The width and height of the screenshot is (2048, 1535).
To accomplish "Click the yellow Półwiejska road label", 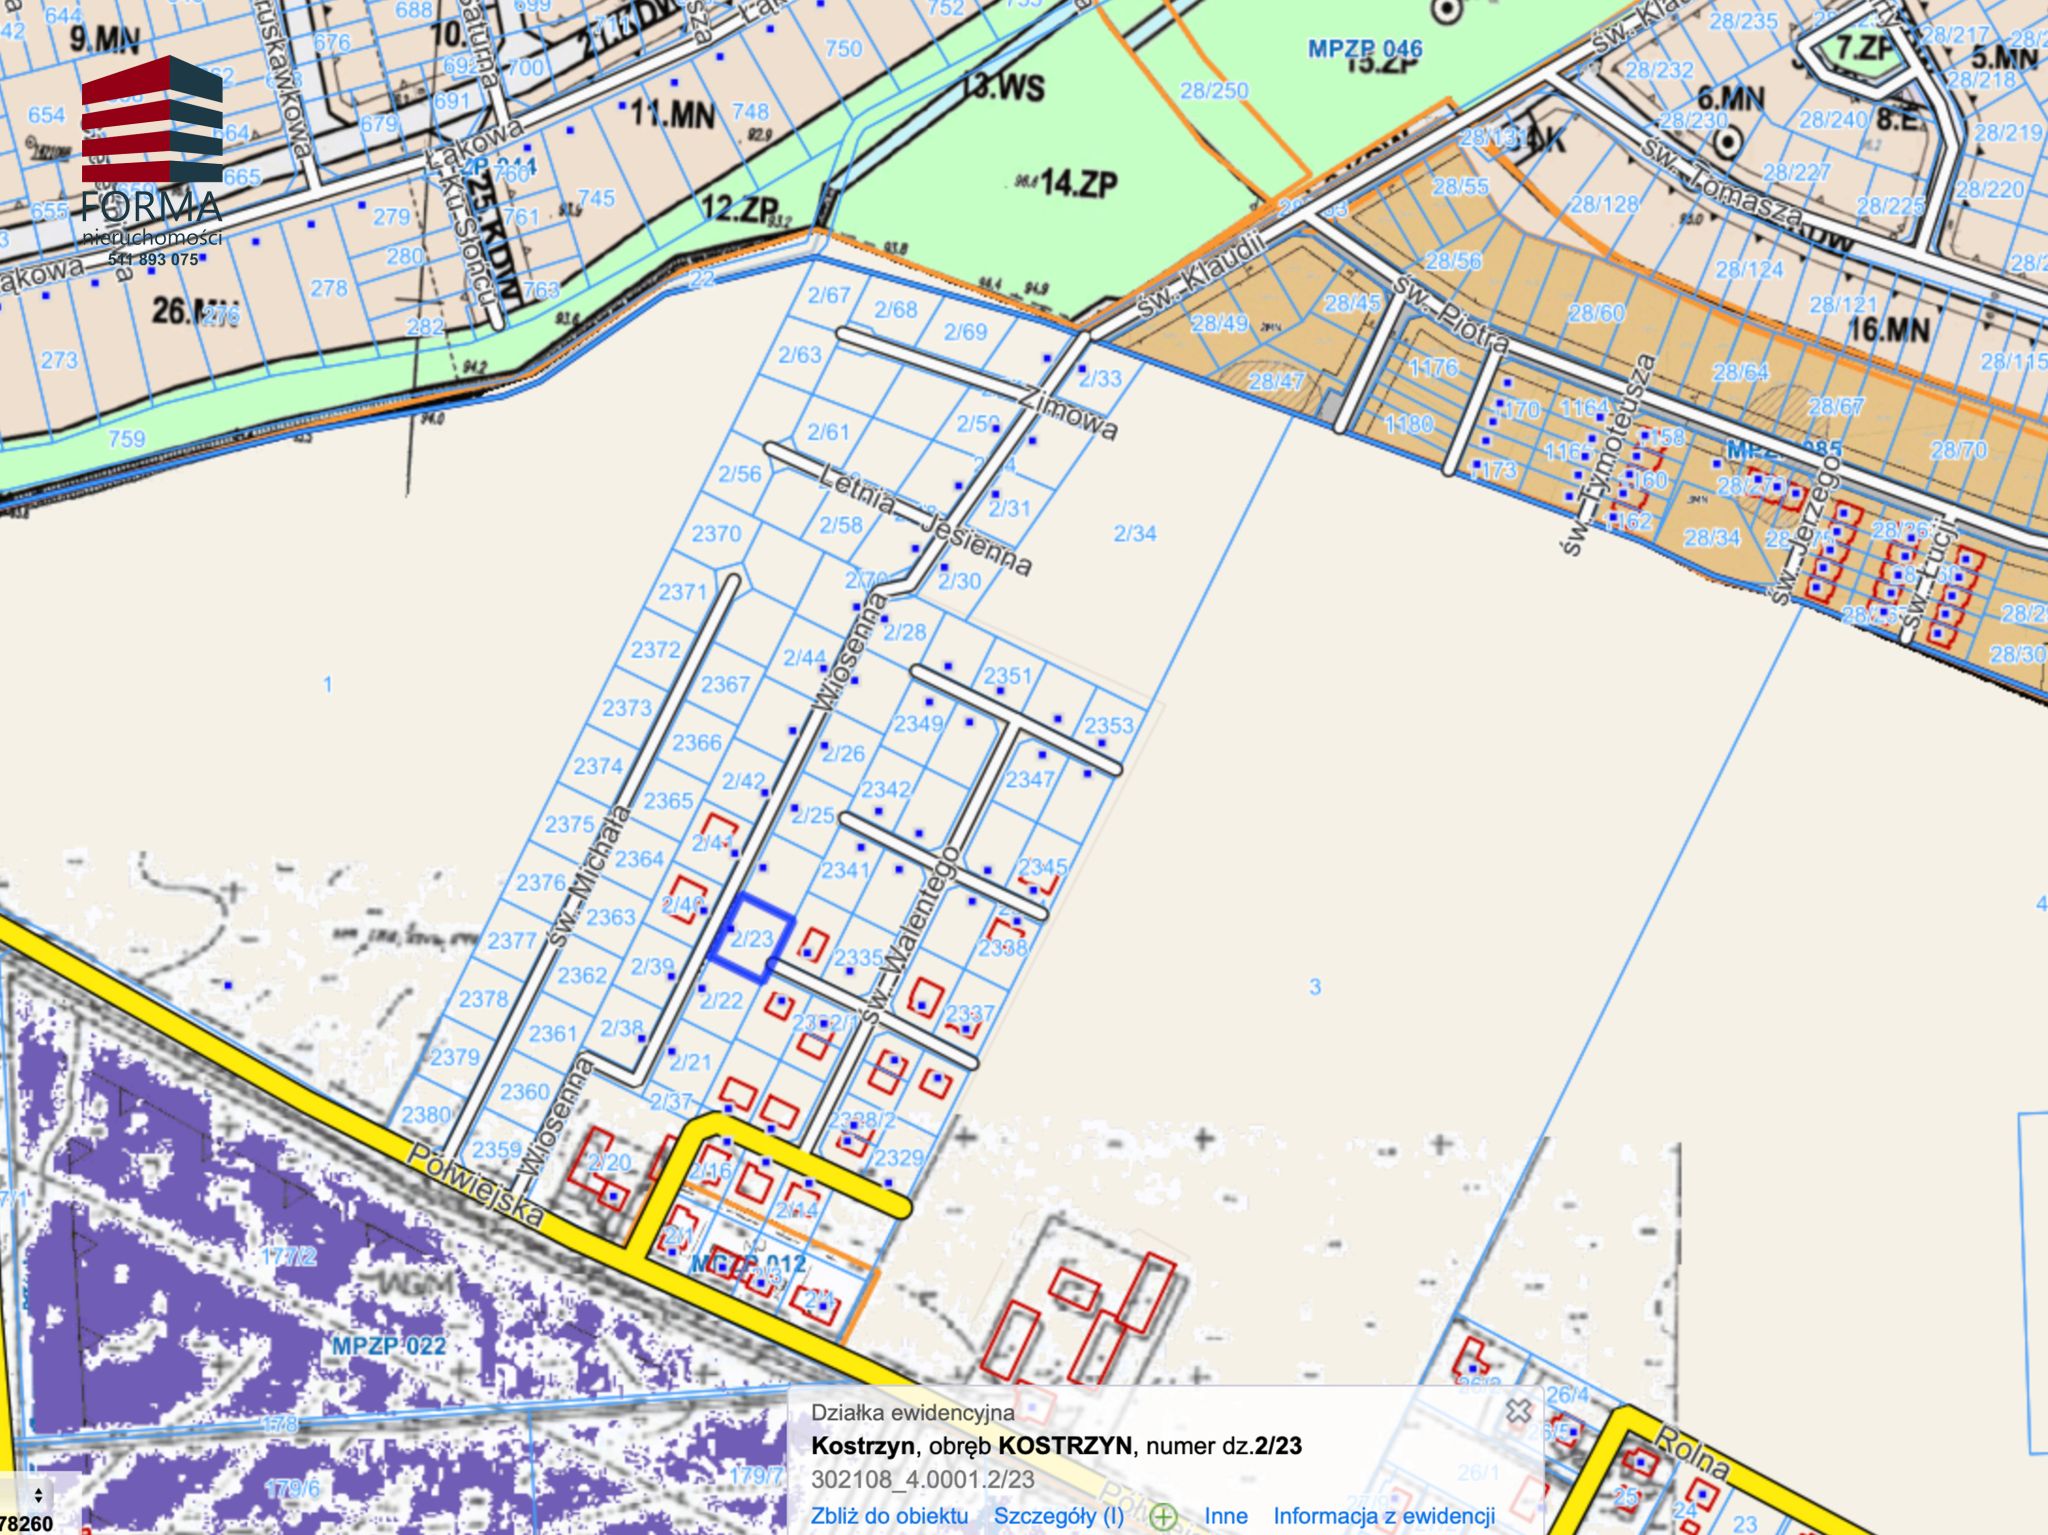I will point(478,1186).
